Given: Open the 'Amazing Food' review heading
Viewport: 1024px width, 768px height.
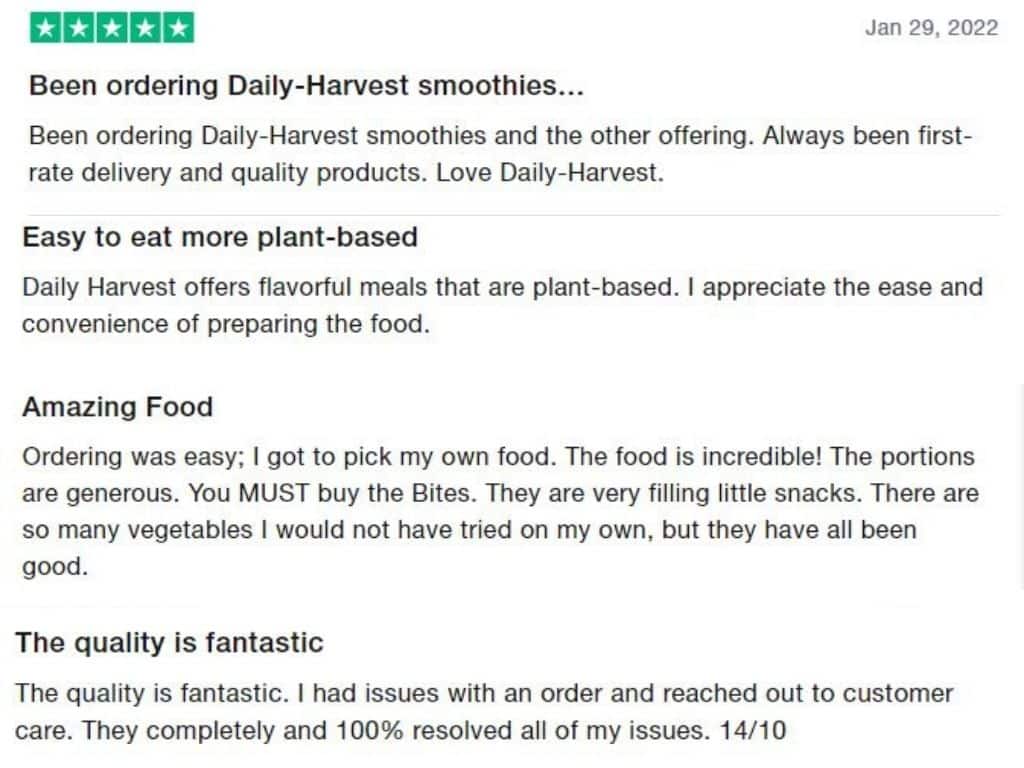Looking at the screenshot, I should [118, 407].
